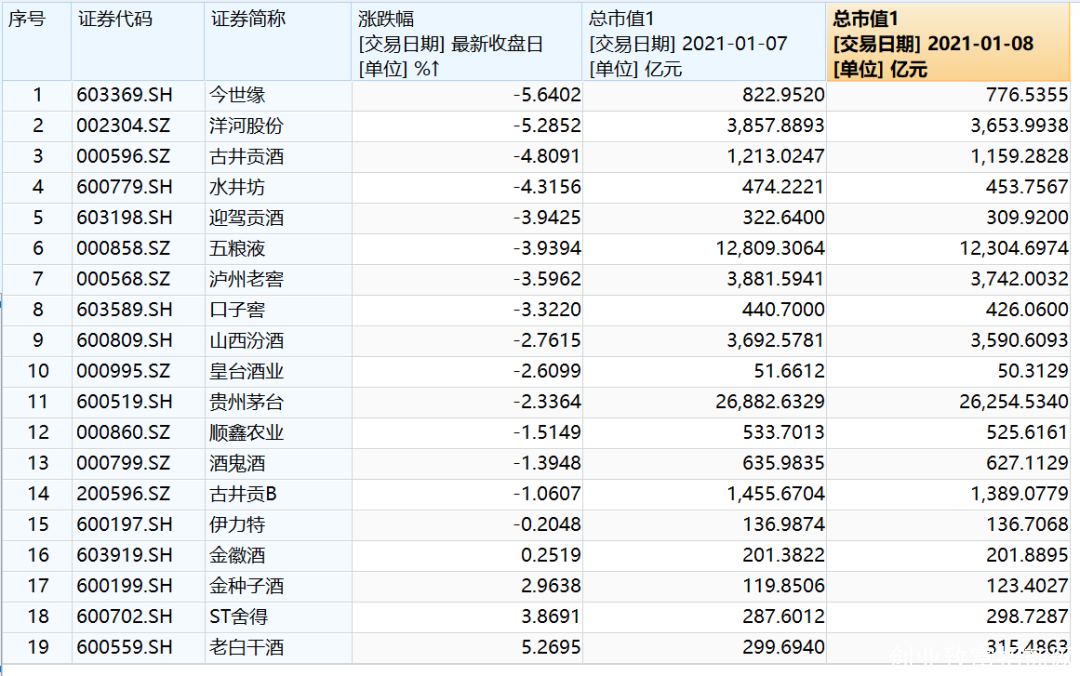This screenshot has height=676, width=1080.
Task: Sort by 涨跌幅 column header
Action: coord(467,41)
